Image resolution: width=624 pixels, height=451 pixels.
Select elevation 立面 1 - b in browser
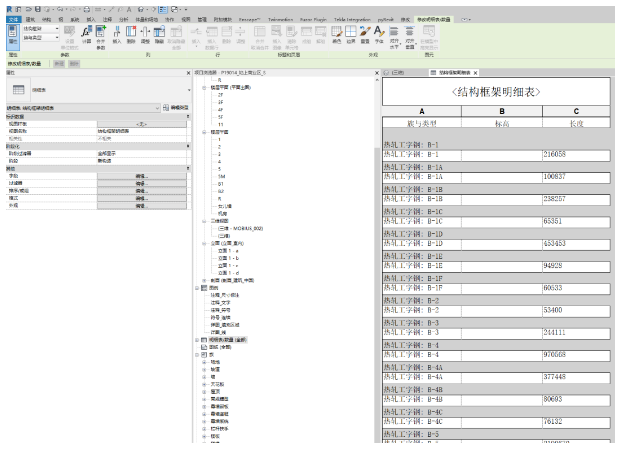pos(228,258)
